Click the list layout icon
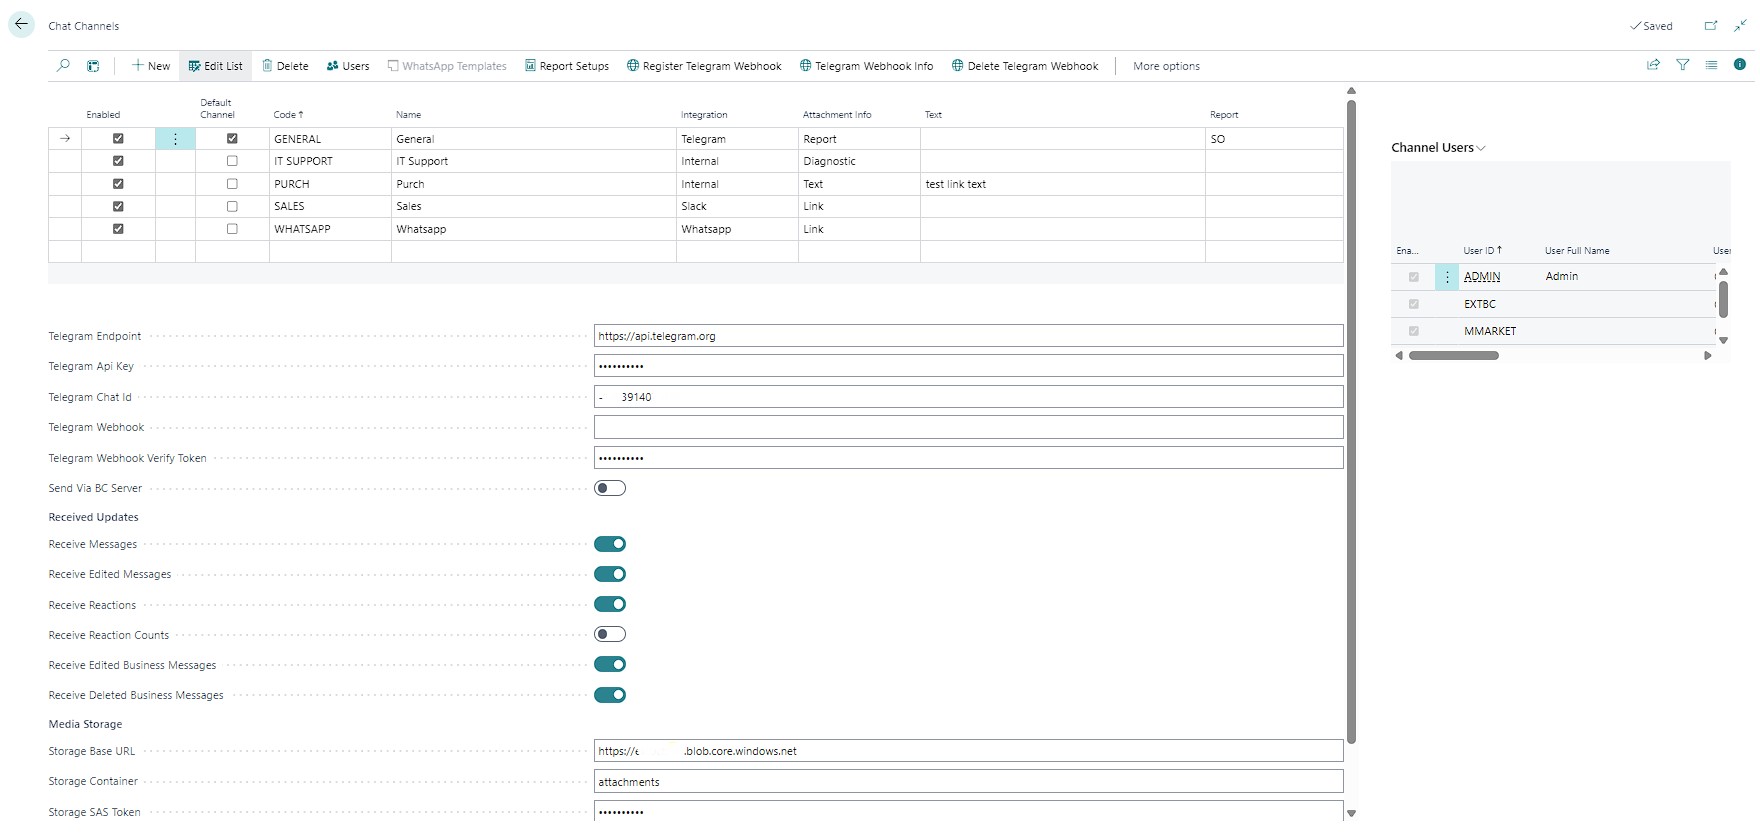 click(1711, 65)
